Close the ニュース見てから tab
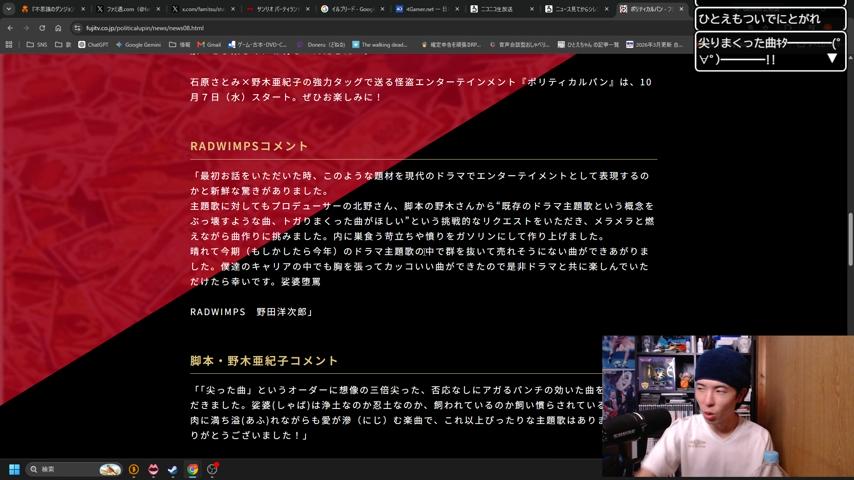This screenshot has height=480, width=854. [607, 9]
